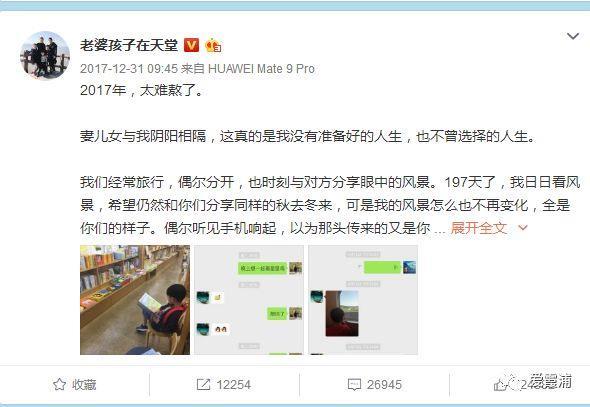Viewport: 590px width, 407px height.
Task: Click the thumbs-up like icon
Action: coord(500,384)
